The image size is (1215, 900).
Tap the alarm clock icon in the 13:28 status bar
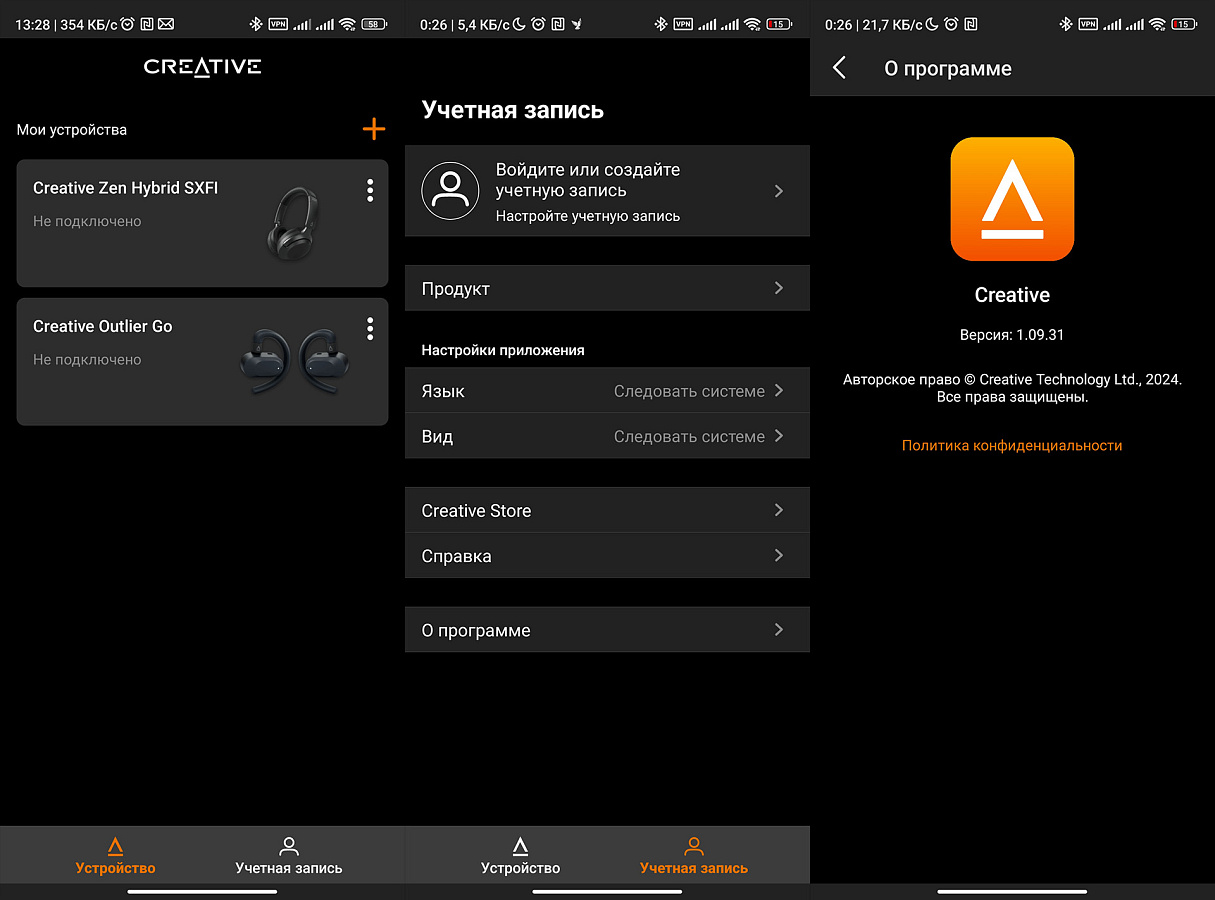tap(128, 24)
